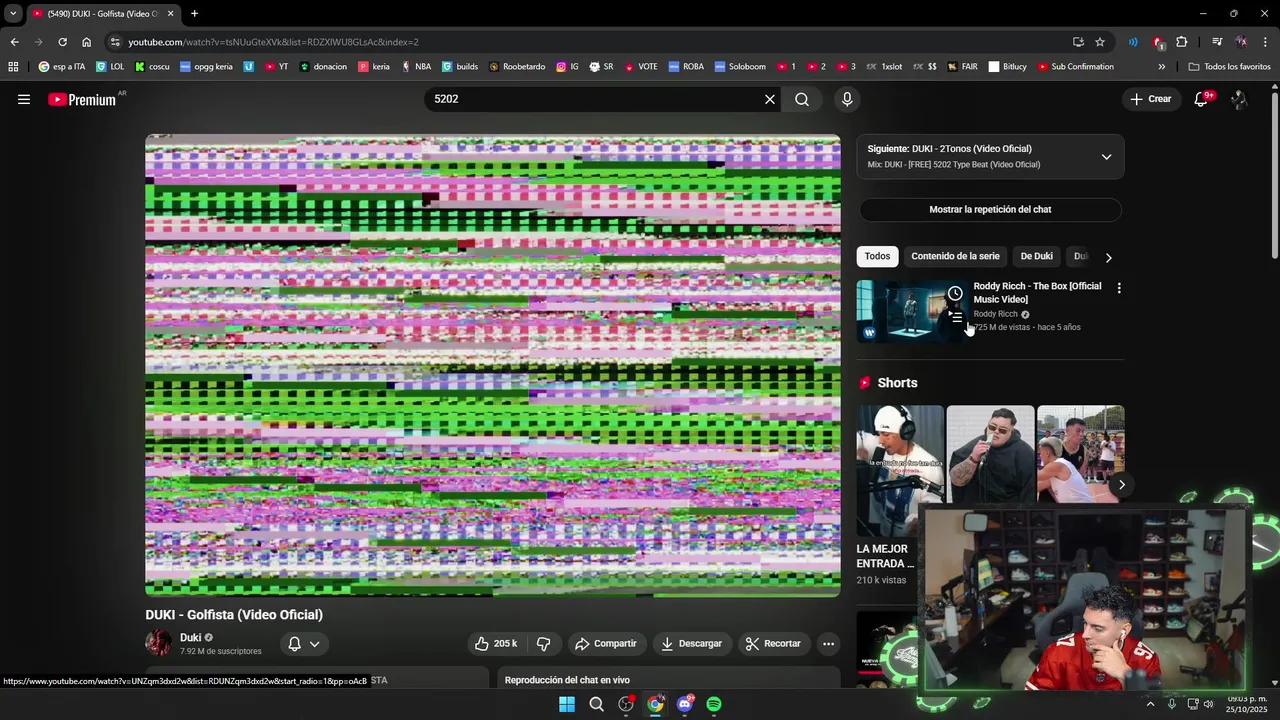Open Bitlucy bookmark
Screen dimensions: 1280x720
click(x=1007, y=67)
